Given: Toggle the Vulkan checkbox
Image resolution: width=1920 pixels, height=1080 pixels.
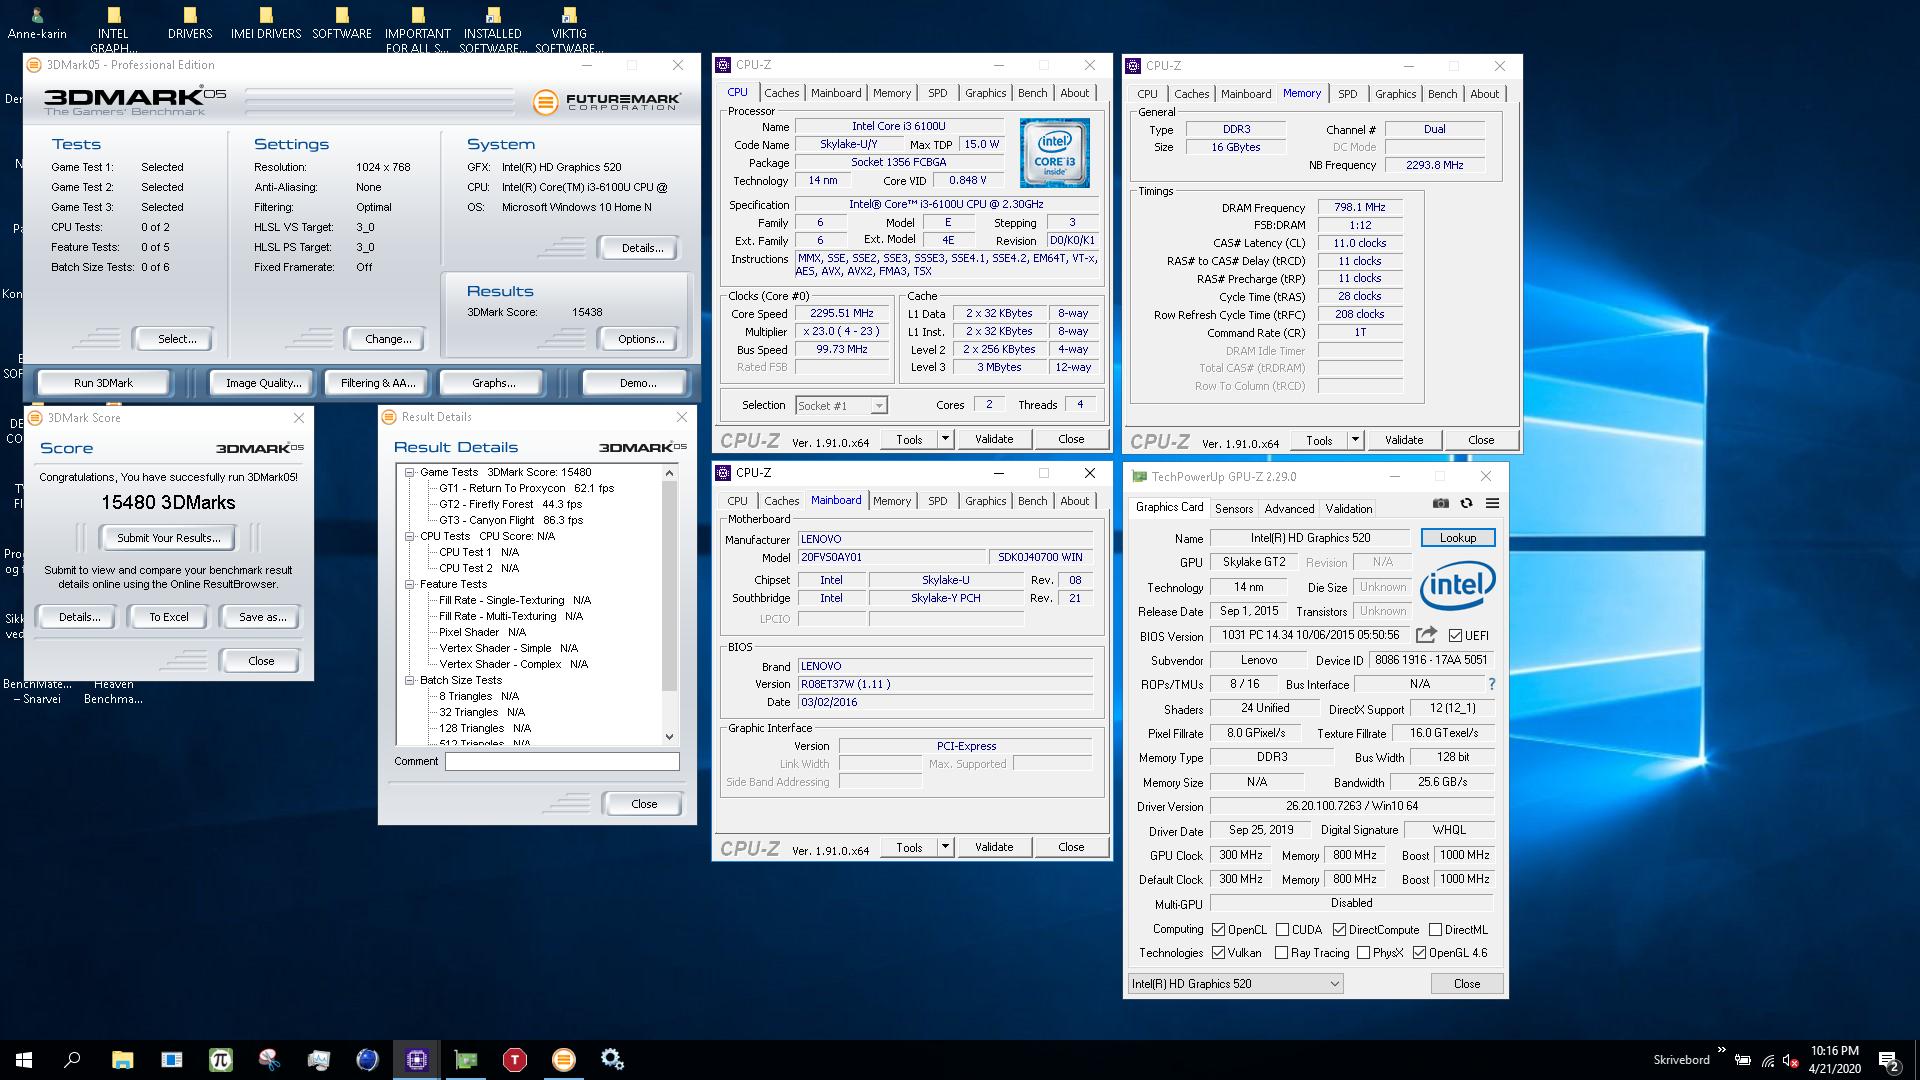Looking at the screenshot, I should coord(1218,953).
